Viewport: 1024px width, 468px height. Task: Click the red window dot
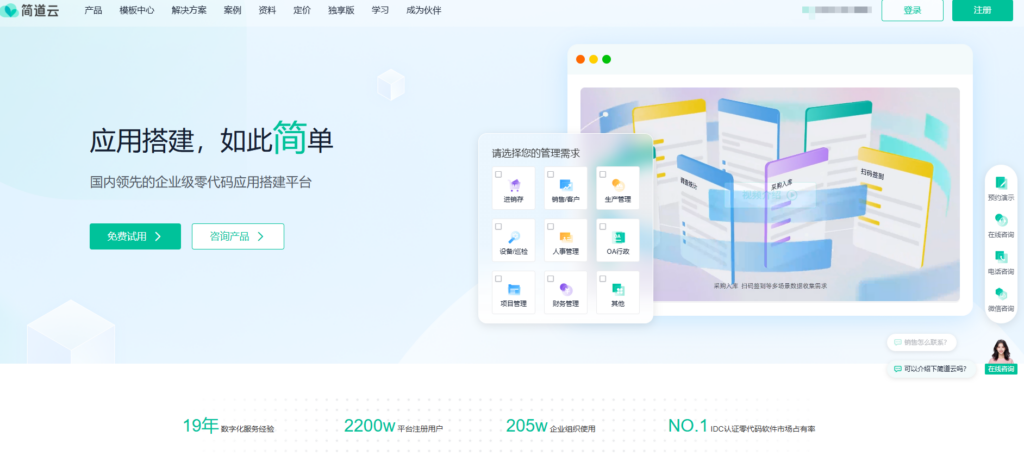coord(580,59)
